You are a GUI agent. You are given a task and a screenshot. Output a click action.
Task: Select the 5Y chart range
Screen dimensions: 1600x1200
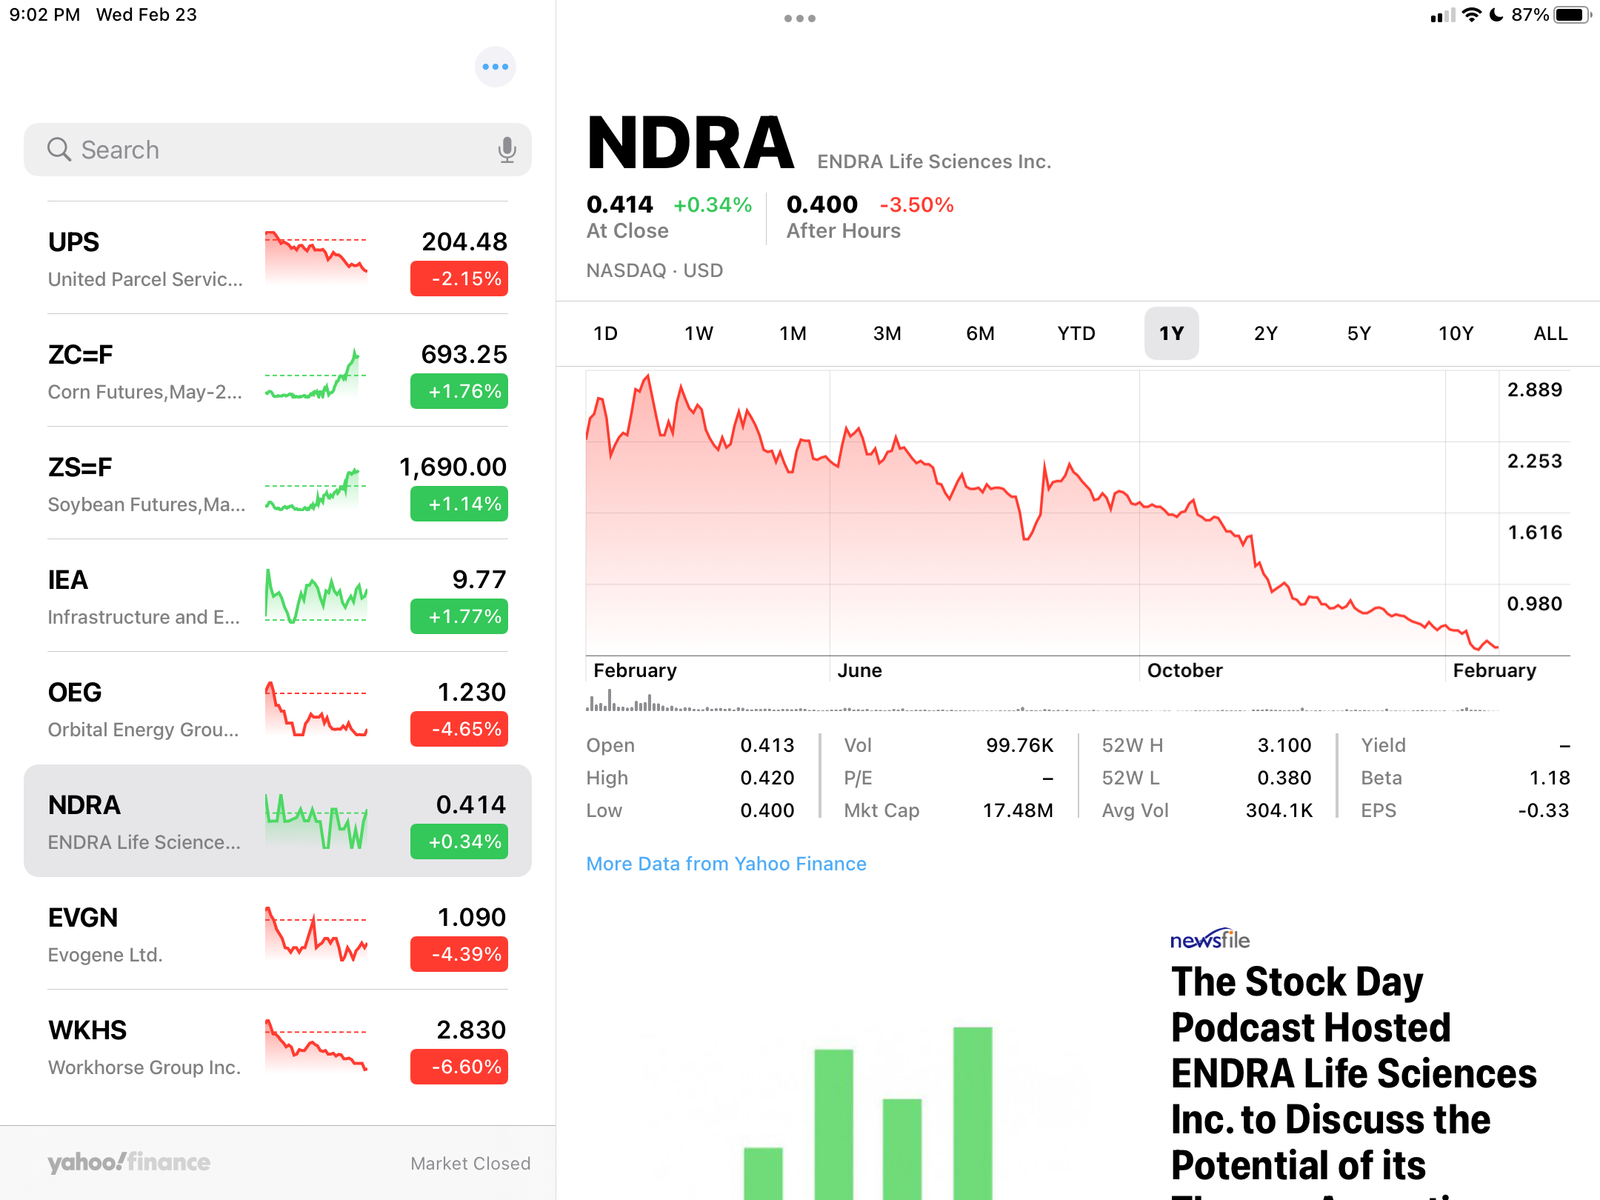click(x=1359, y=333)
